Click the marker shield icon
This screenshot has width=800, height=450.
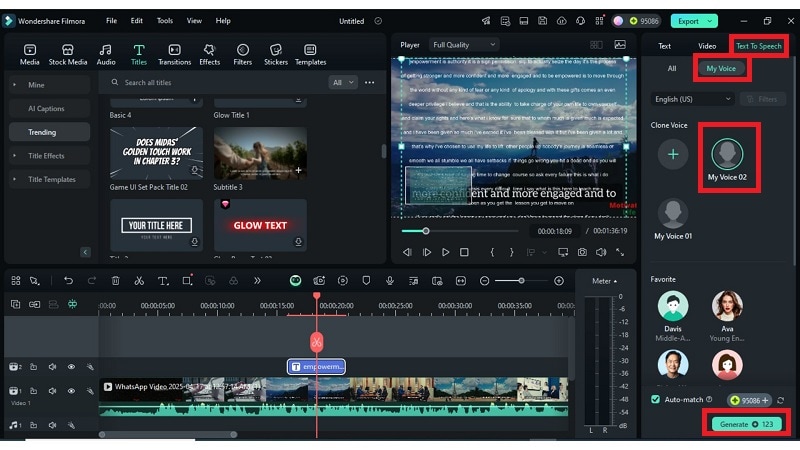click(366, 281)
